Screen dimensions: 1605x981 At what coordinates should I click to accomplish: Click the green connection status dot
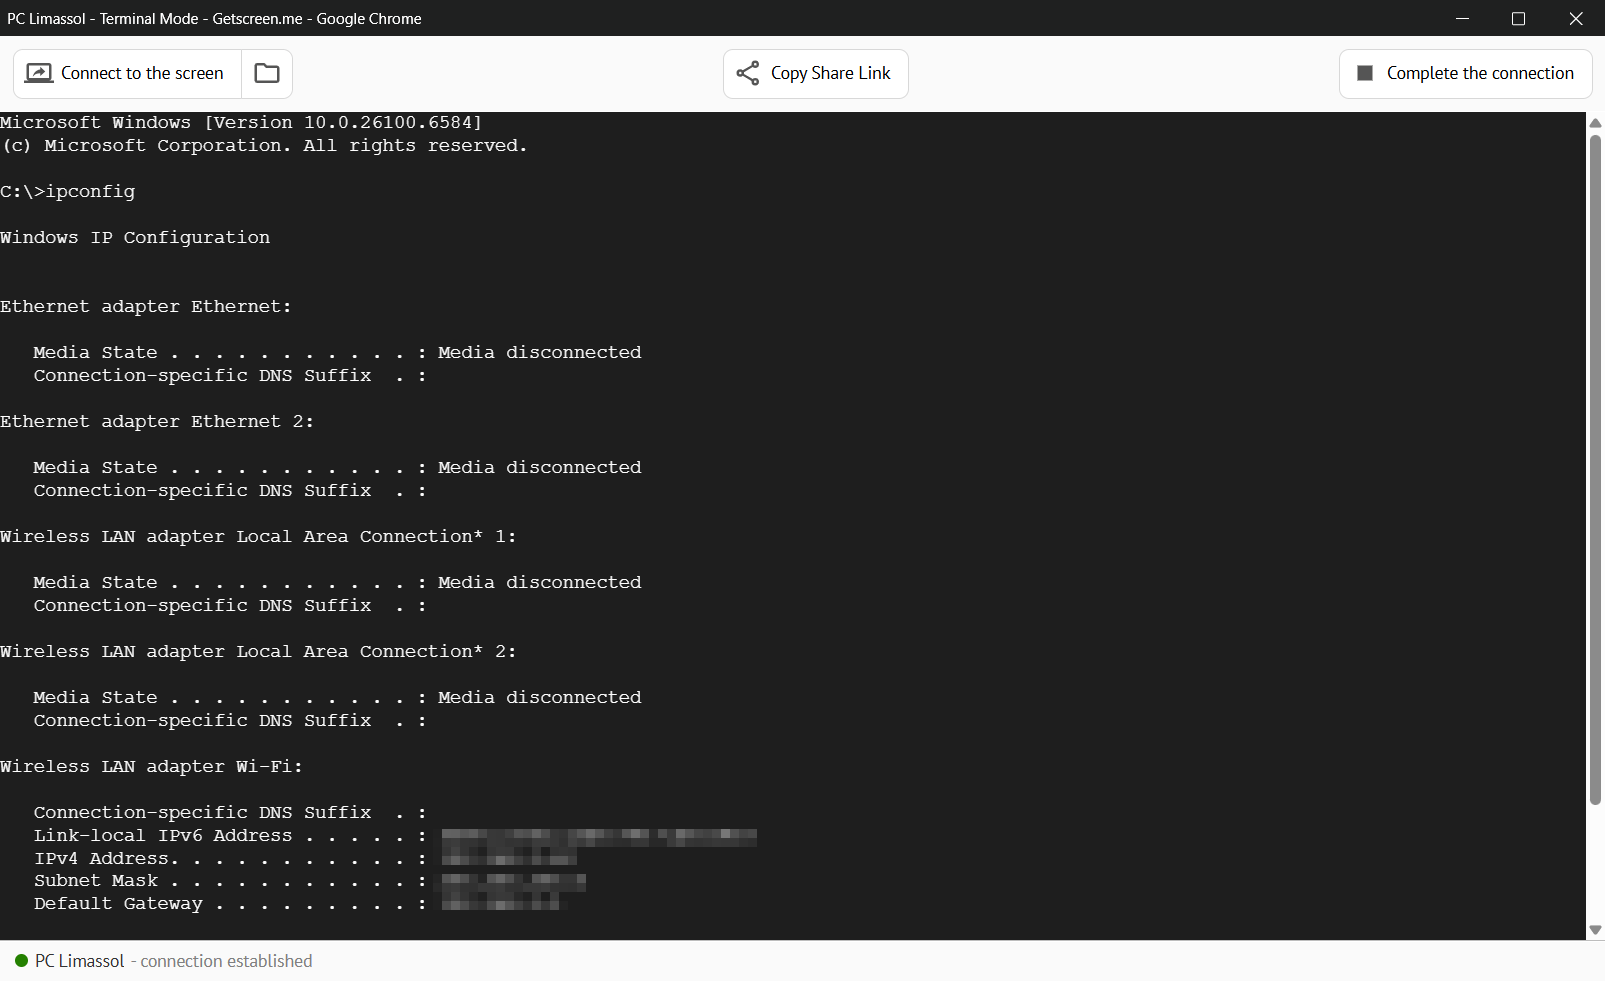click(21, 961)
